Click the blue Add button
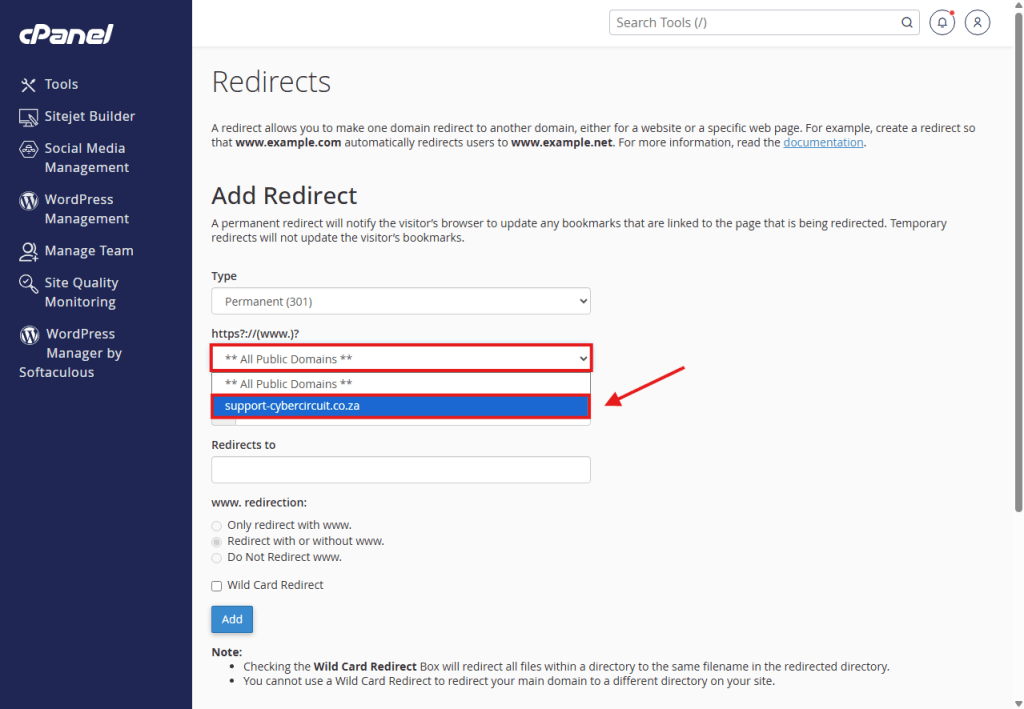1024x709 pixels. pos(232,619)
